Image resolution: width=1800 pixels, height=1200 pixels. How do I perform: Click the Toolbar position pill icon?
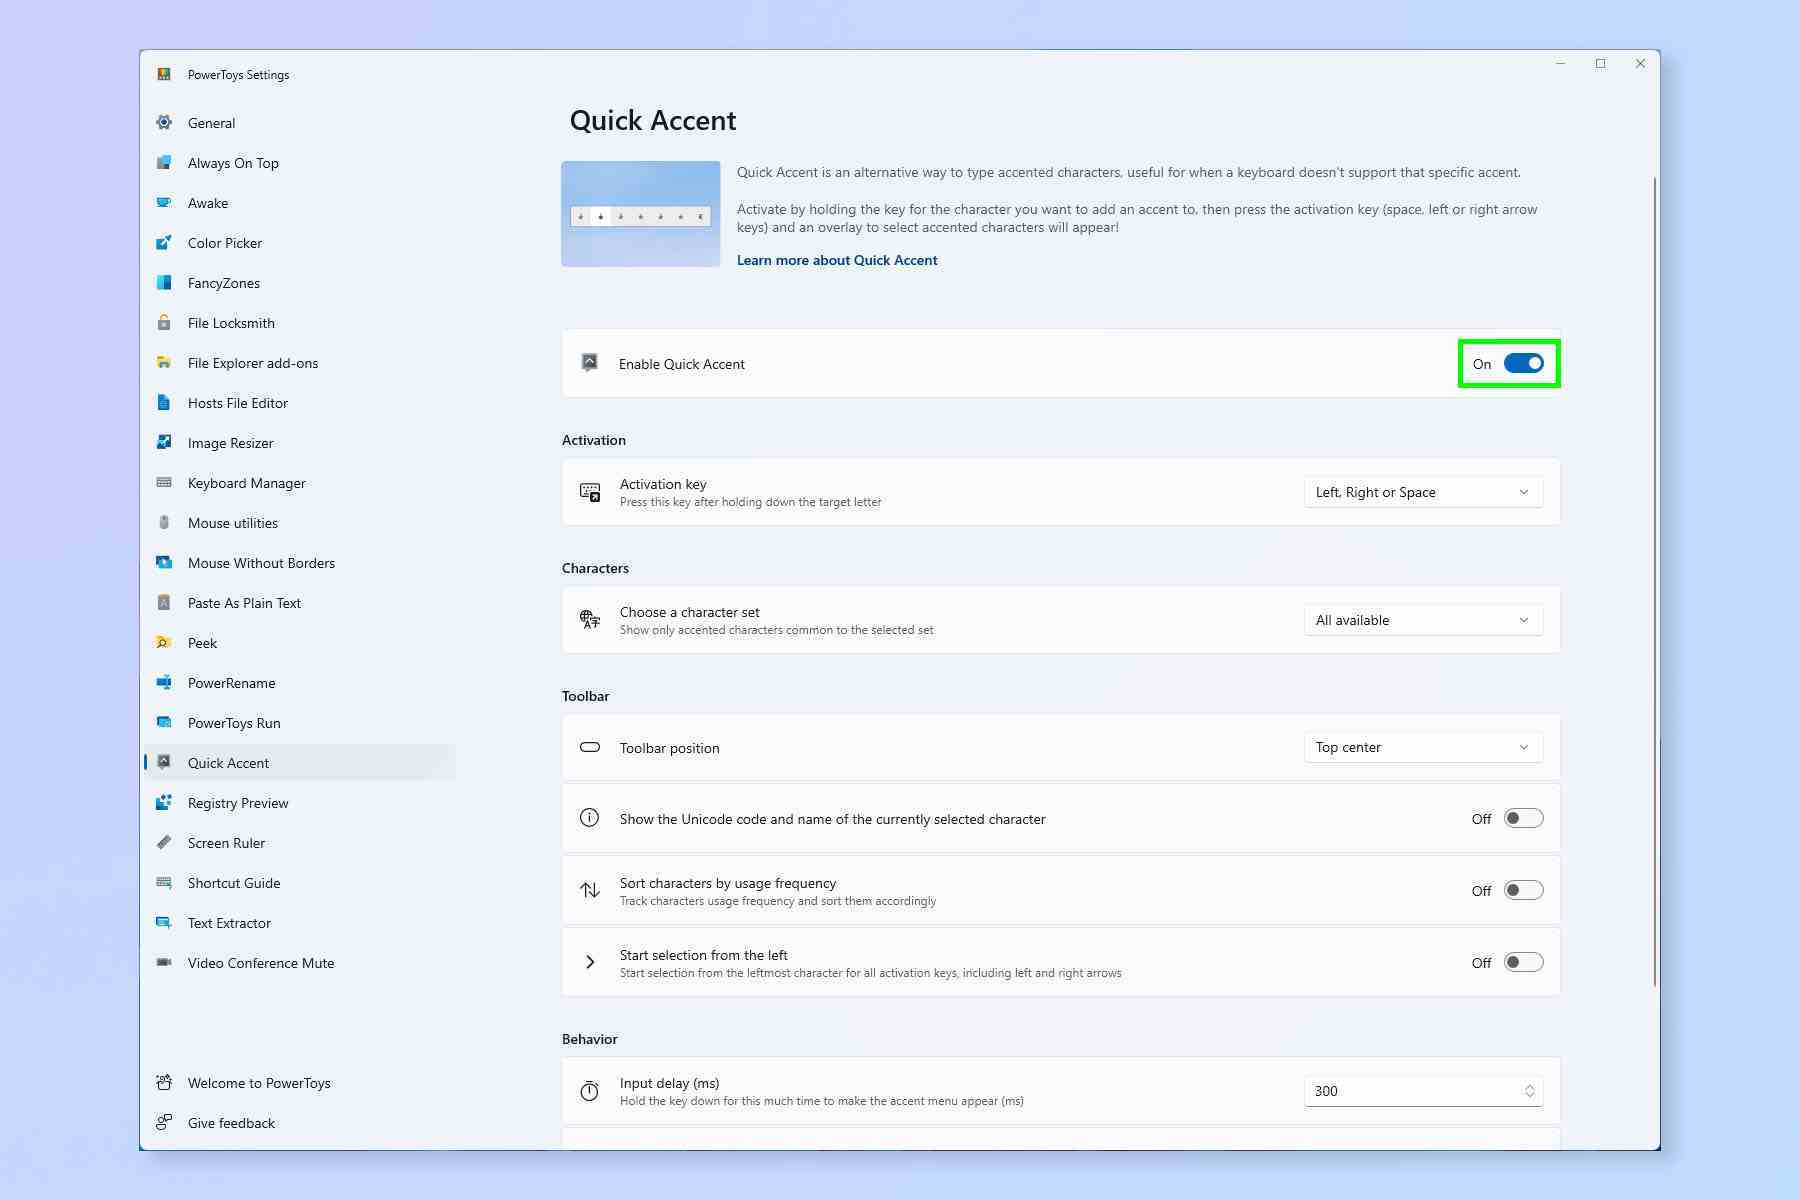tap(590, 747)
